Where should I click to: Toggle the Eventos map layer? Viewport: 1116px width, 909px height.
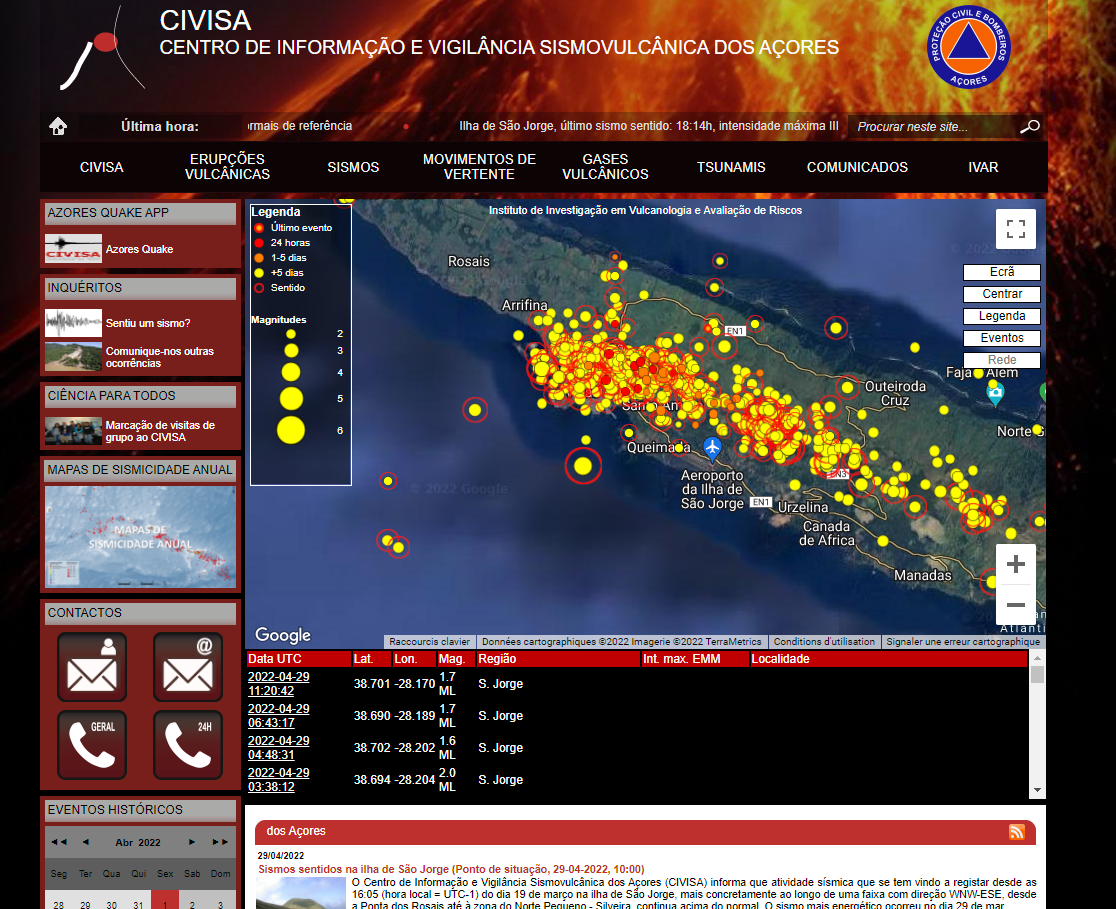pos(1001,338)
